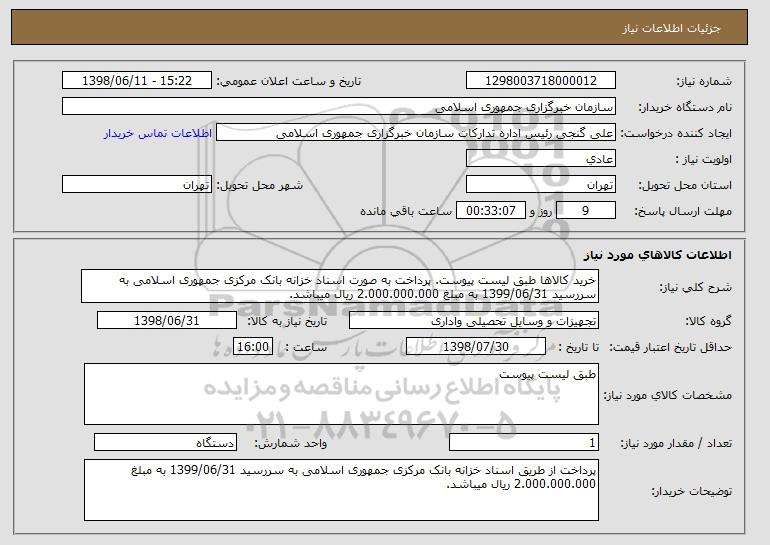Click the تاریخ نیاز به کالا date field
The image size is (770, 545).
[167, 321]
